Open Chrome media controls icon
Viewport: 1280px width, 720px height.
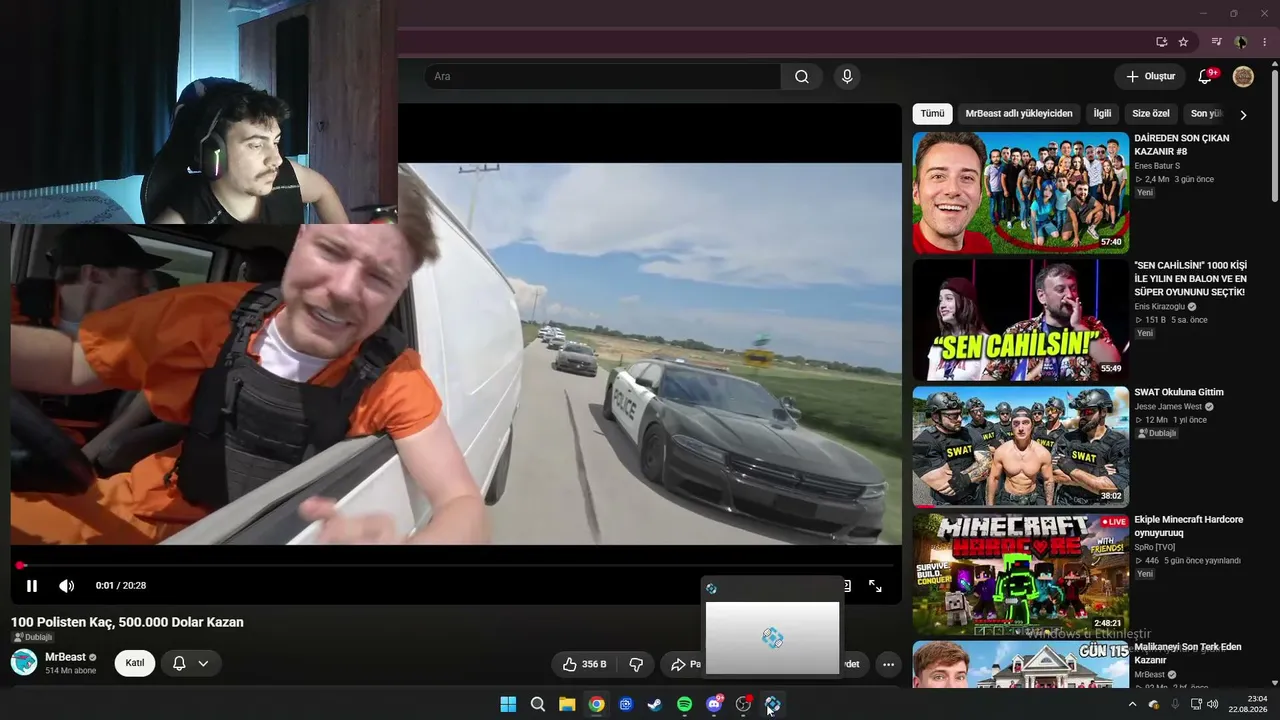click(1217, 42)
